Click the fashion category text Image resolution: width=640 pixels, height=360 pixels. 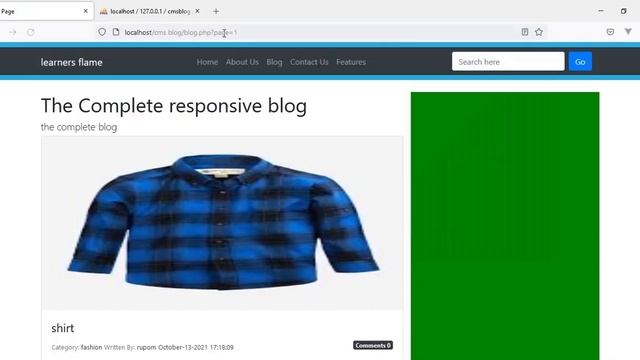tap(91, 347)
